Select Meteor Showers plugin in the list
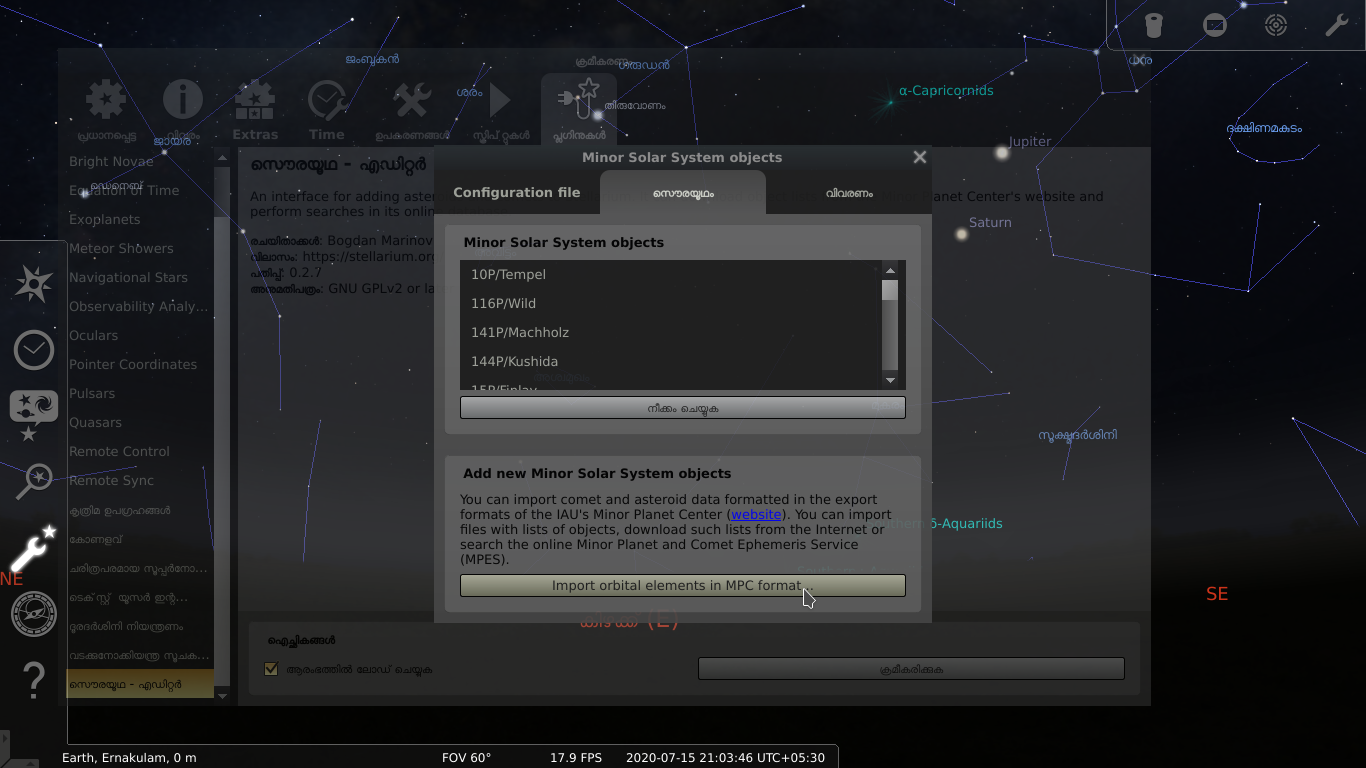This screenshot has height=768, width=1366. [x=138, y=248]
